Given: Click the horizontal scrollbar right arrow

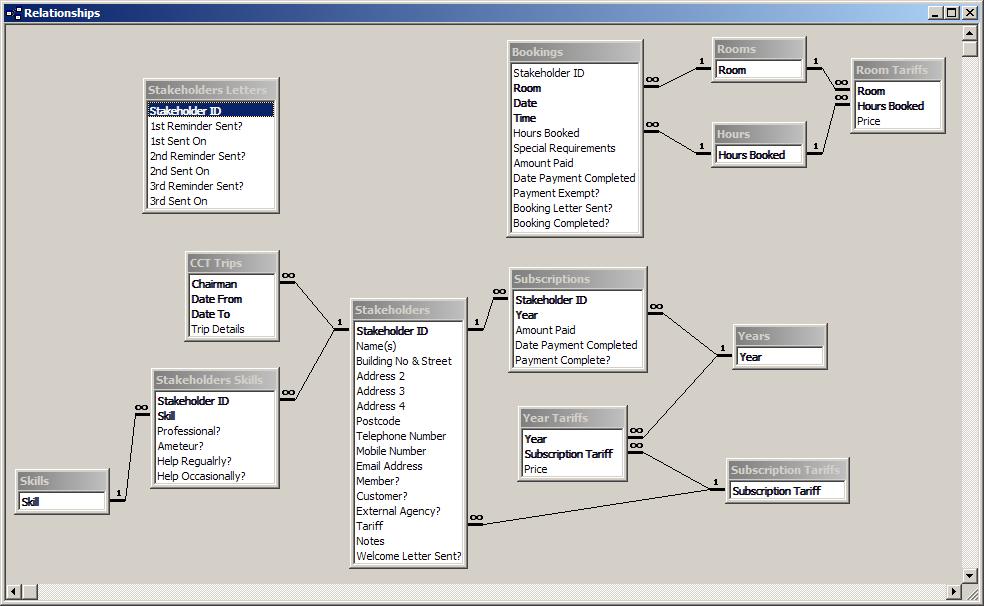Looking at the screenshot, I should click(x=954, y=591).
